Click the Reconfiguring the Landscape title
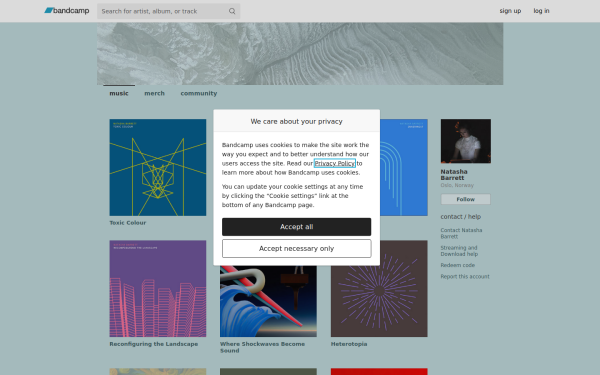The height and width of the screenshot is (375, 600). (x=154, y=344)
